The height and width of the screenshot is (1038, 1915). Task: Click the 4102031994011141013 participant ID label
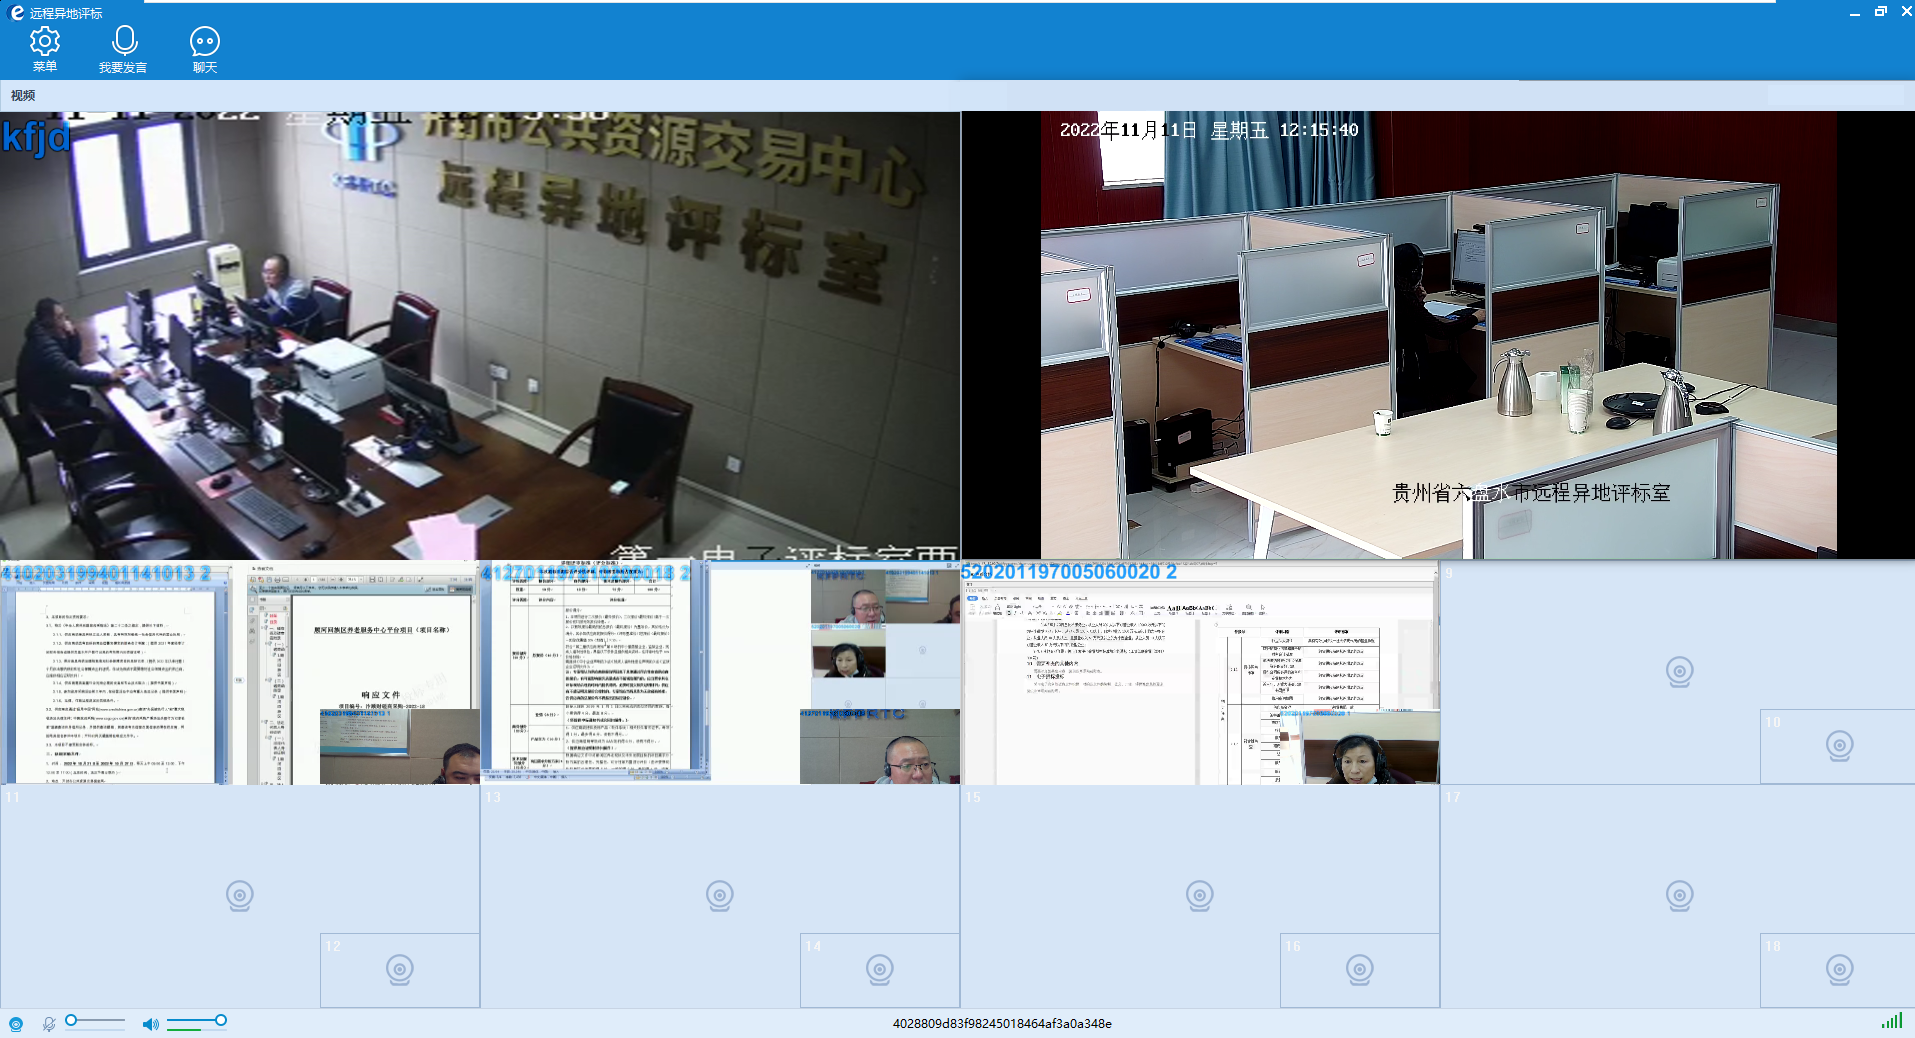pos(106,573)
